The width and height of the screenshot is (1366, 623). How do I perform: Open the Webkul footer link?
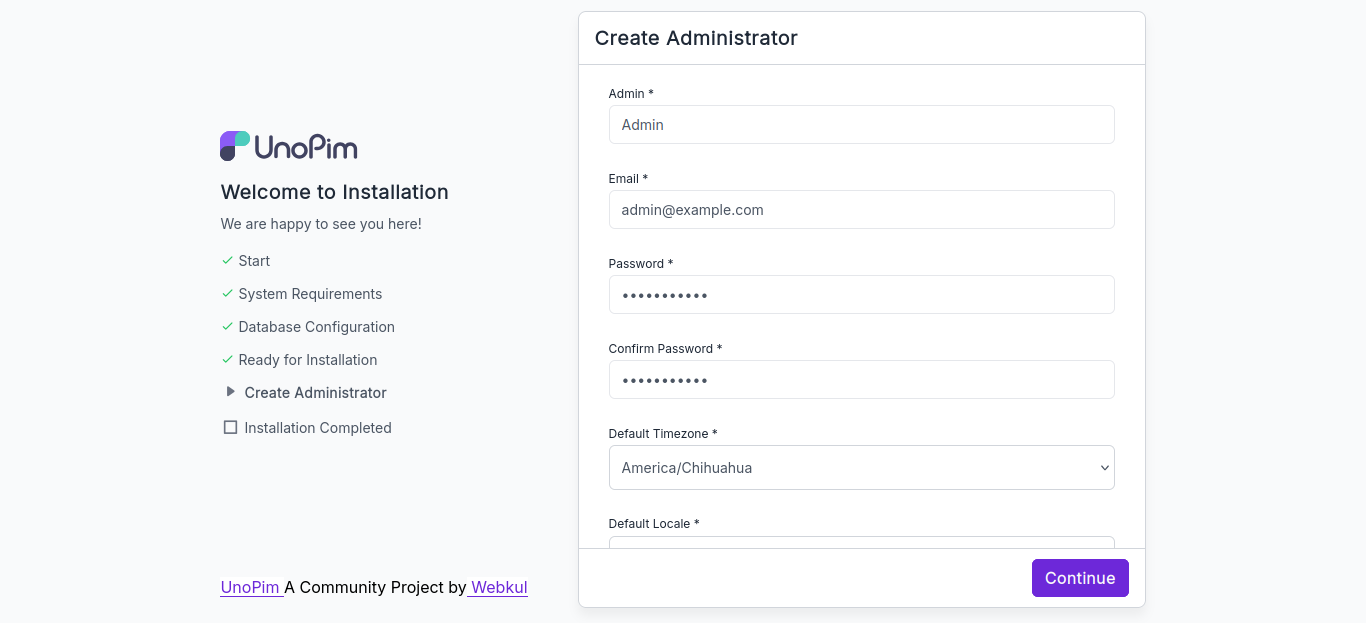(499, 587)
